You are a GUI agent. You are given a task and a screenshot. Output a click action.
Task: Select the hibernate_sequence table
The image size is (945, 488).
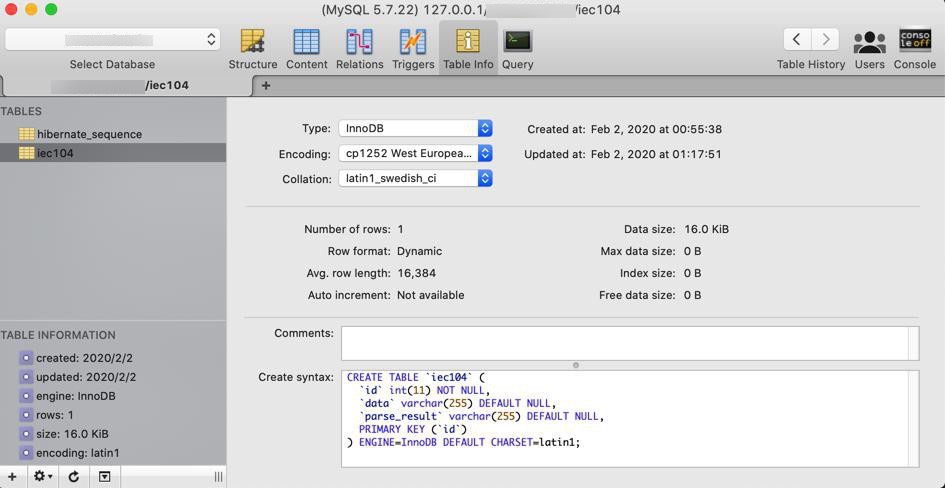[89, 134]
